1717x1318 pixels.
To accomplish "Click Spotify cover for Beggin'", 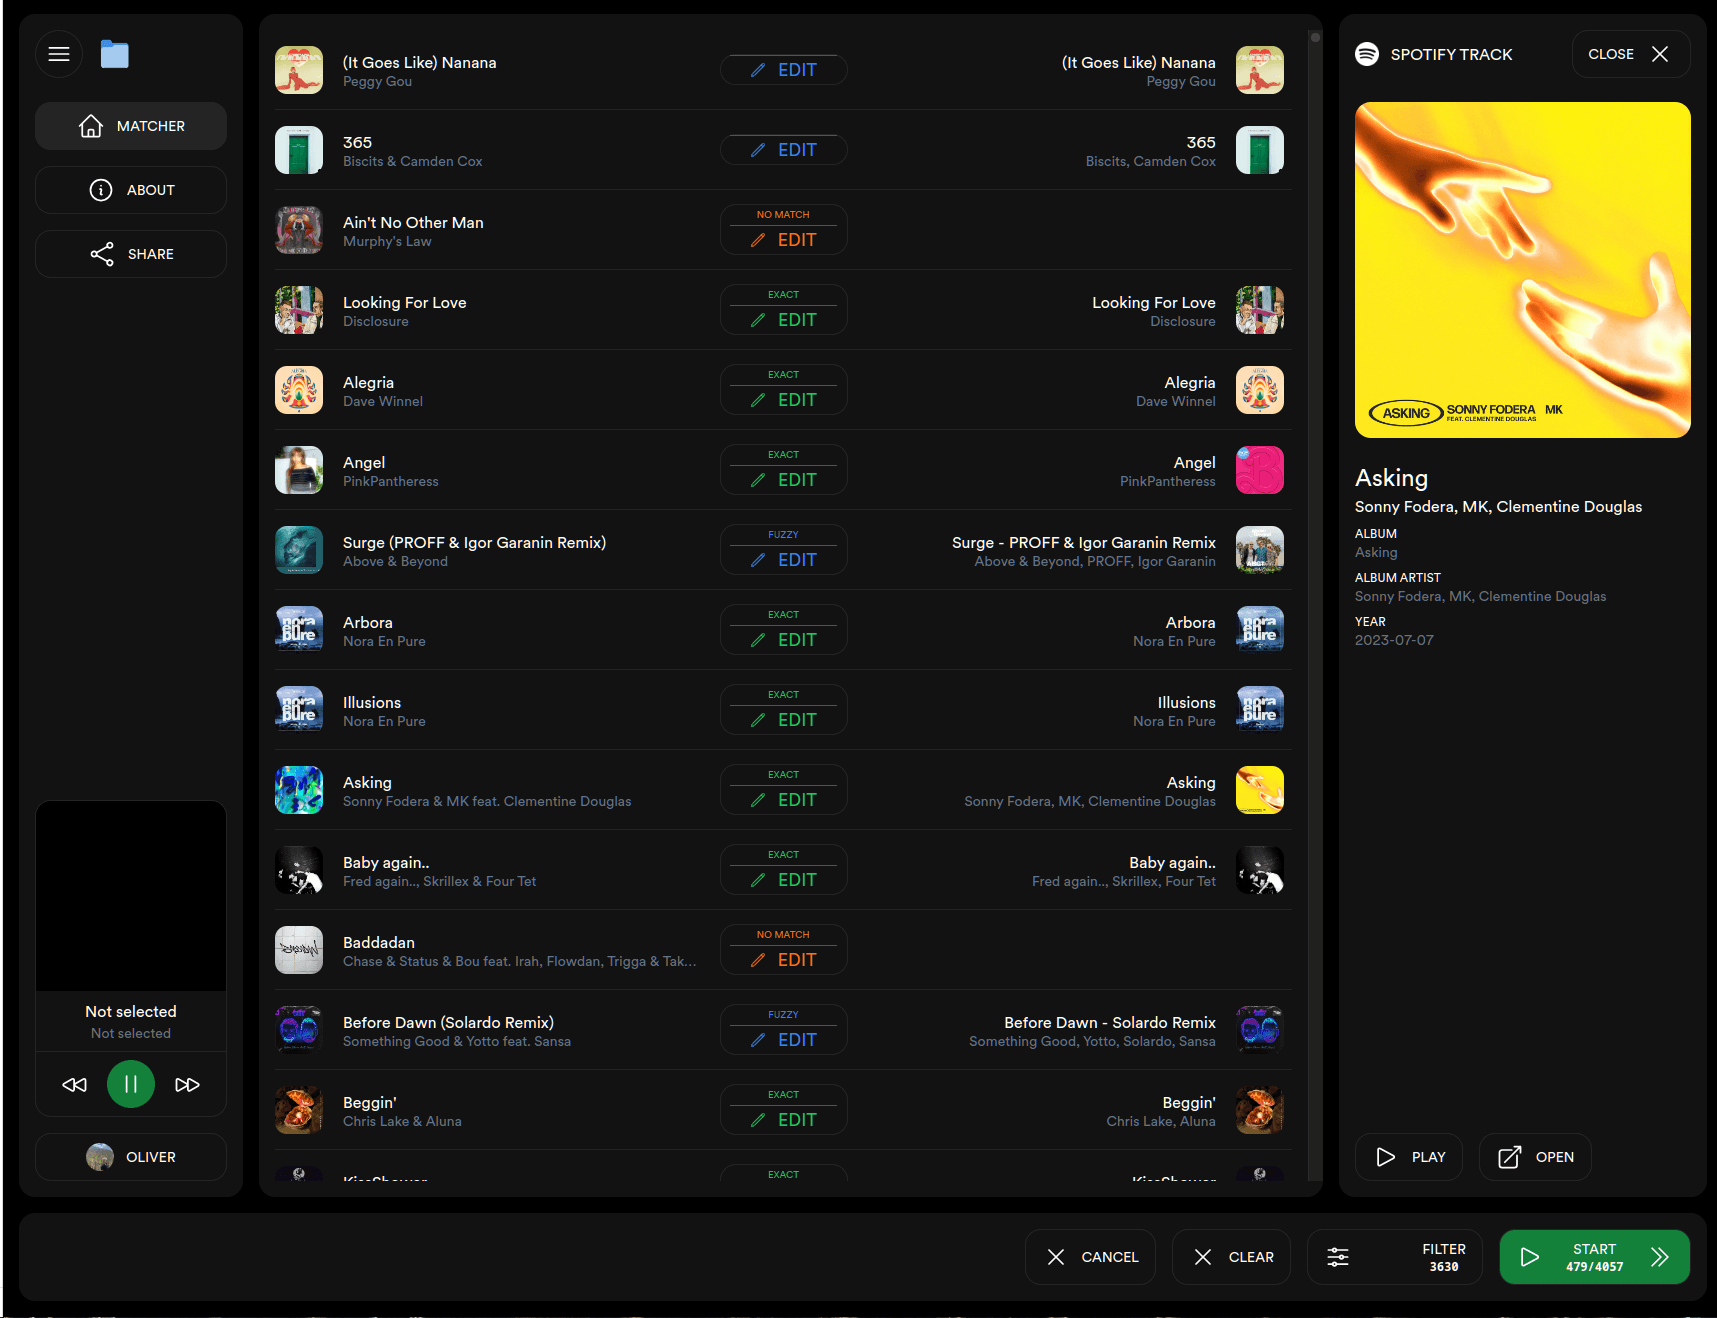I will (1260, 1110).
